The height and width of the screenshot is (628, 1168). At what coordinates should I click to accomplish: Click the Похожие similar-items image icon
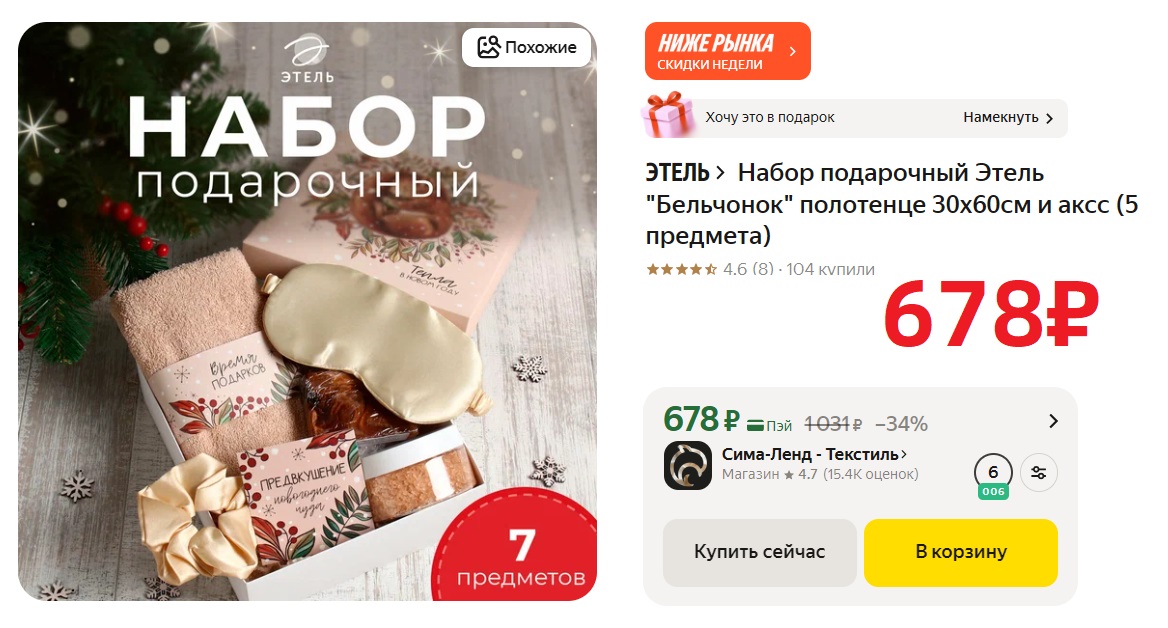(489, 47)
